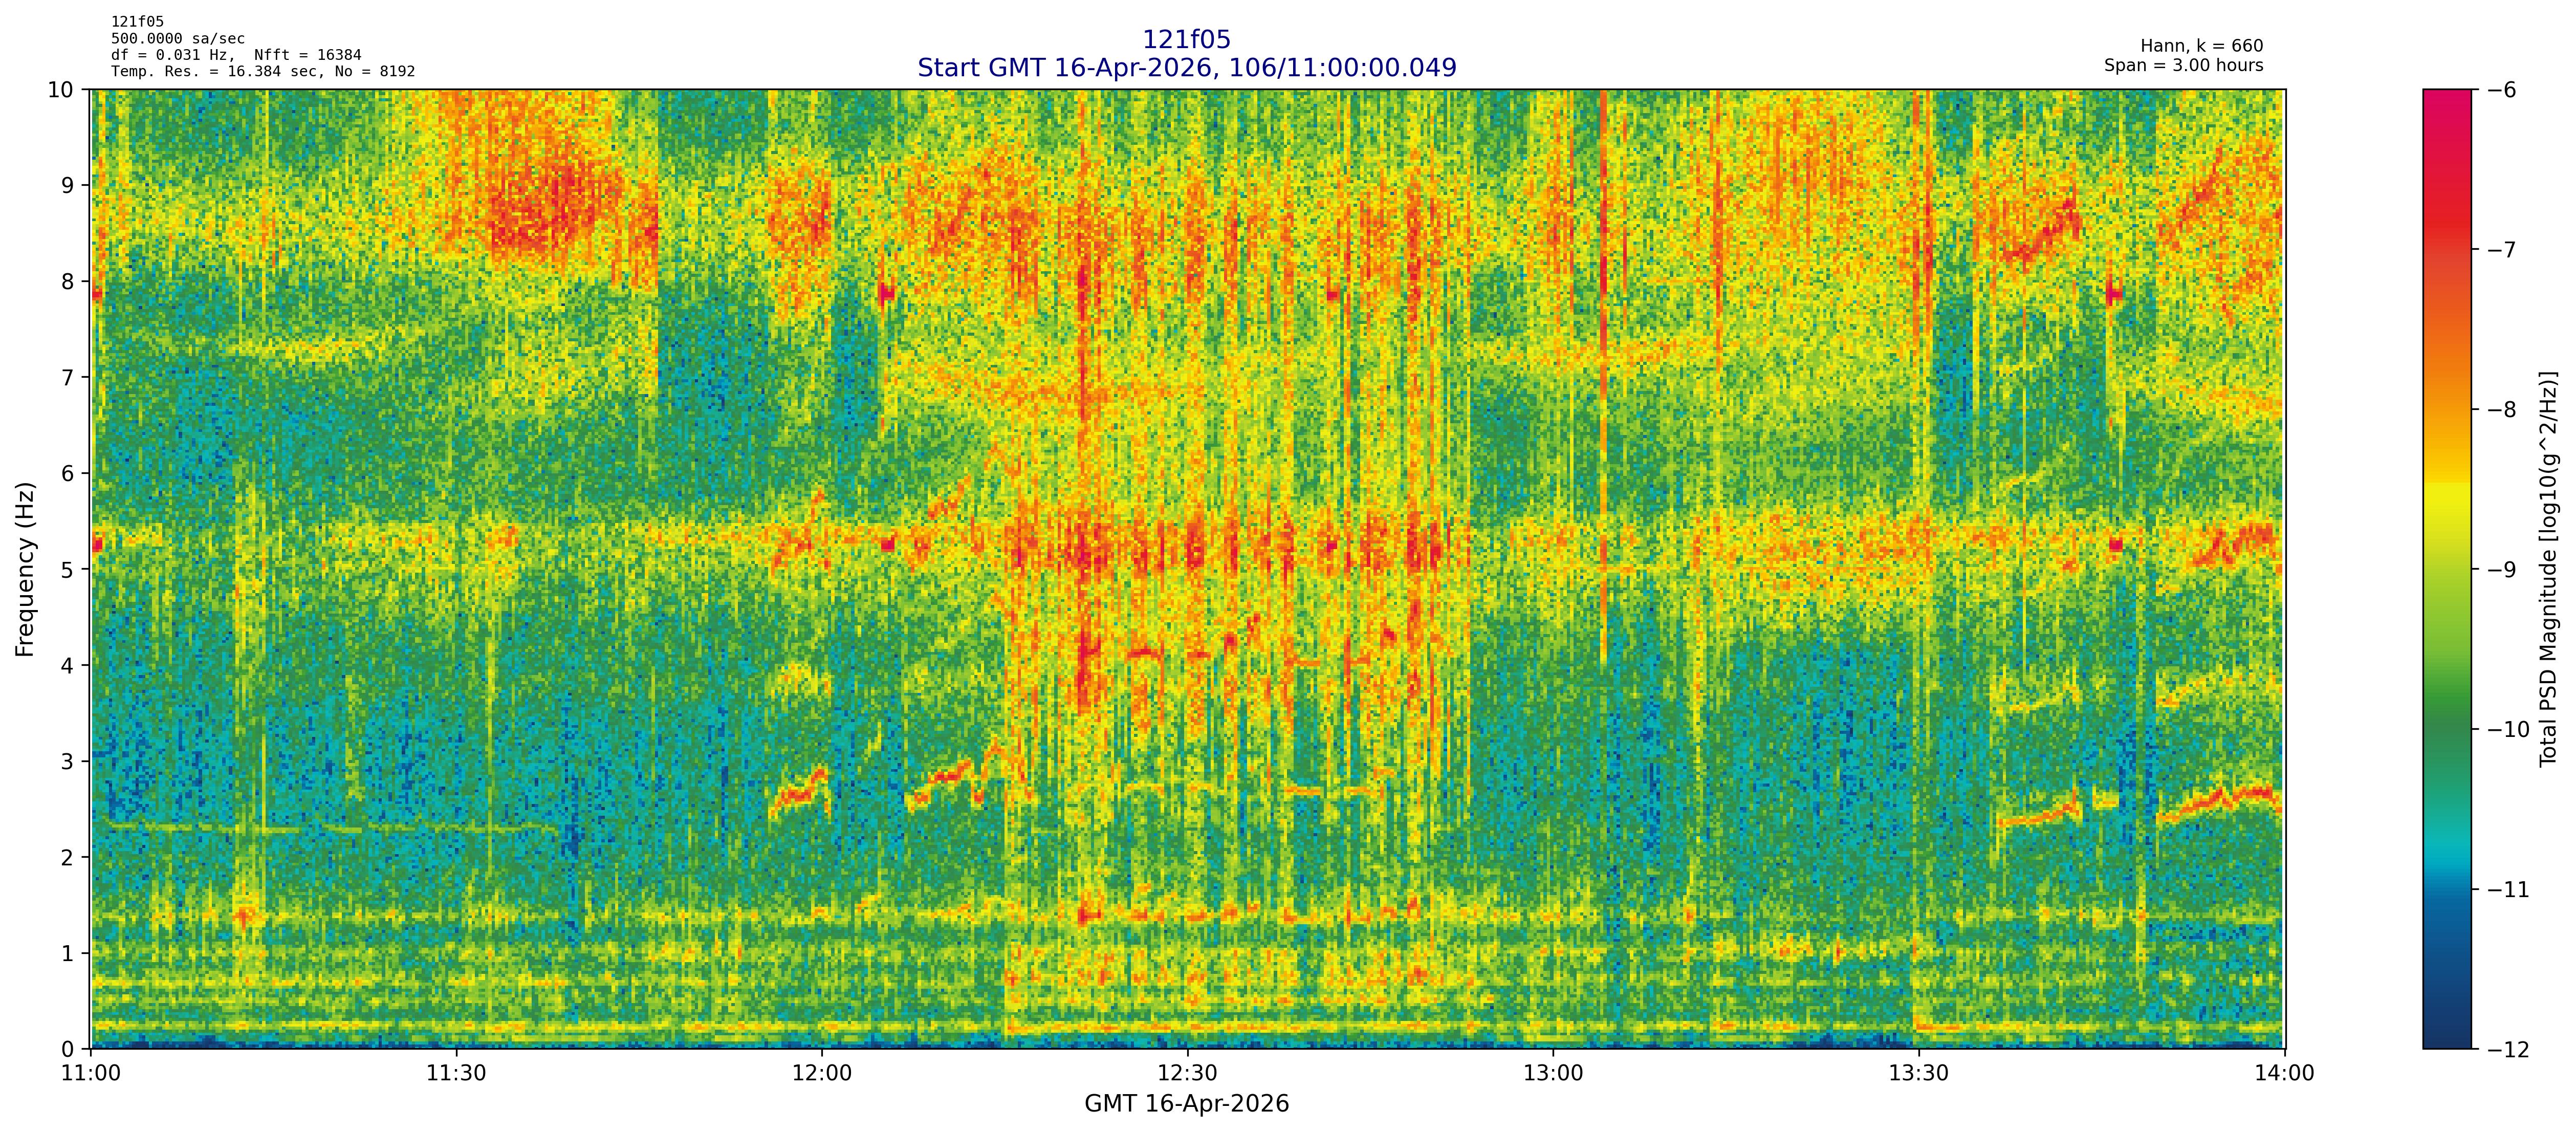Click the 10 Hz tick on frequency axis
Screen dimensions: 2576x1132
pos(61,90)
